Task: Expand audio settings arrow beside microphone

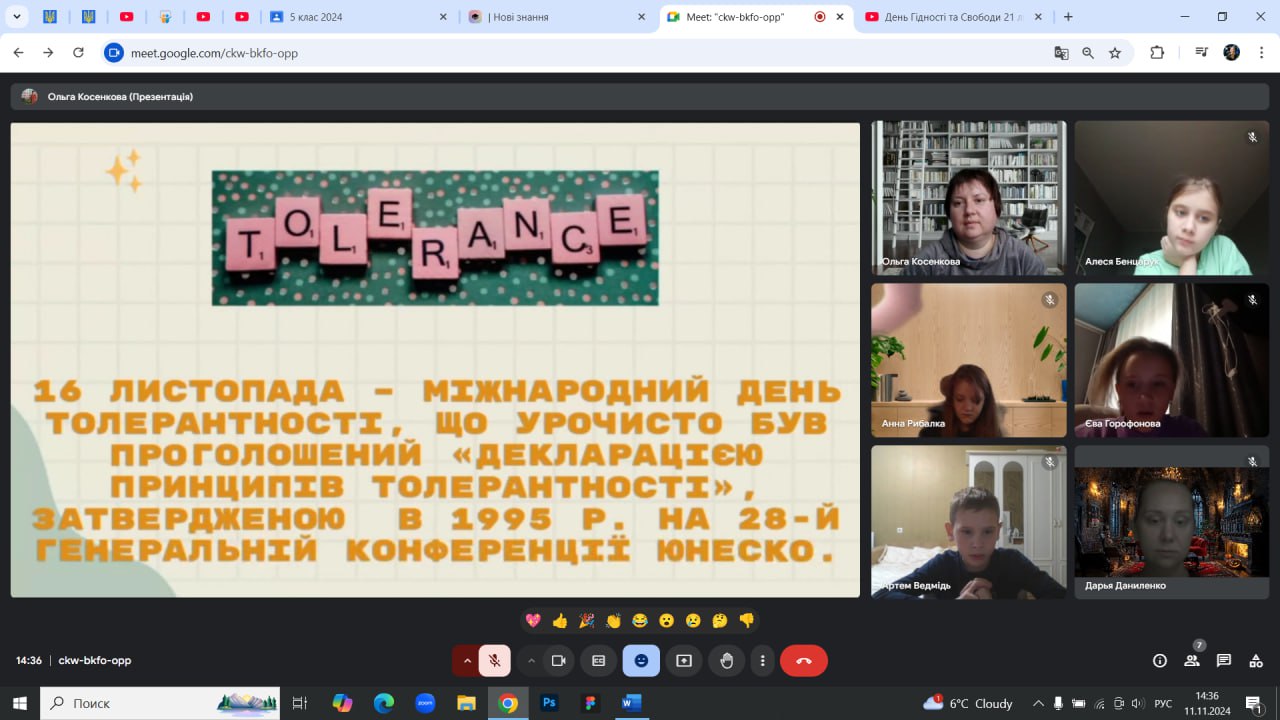Action: point(466,661)
